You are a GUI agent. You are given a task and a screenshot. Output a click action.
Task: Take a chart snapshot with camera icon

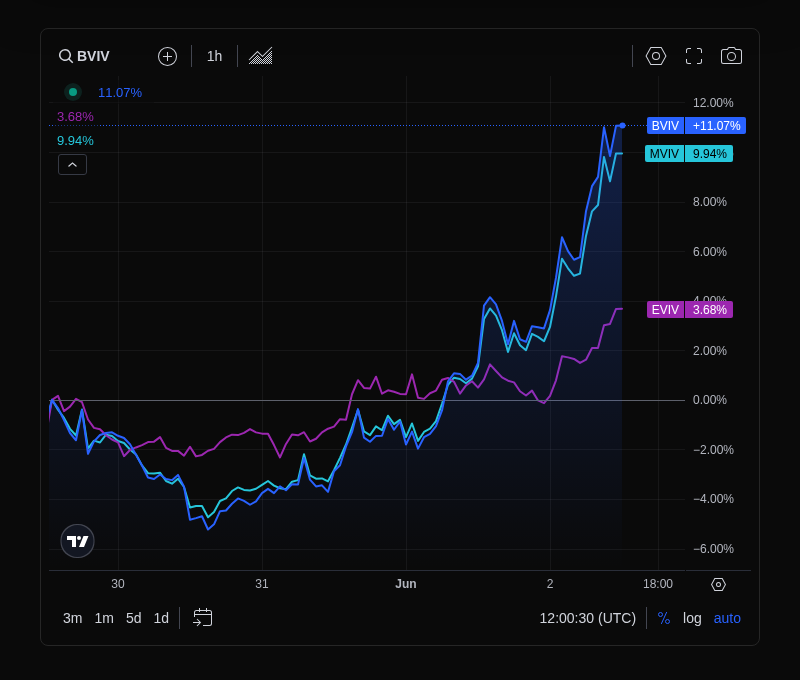(x=731, y=56)
